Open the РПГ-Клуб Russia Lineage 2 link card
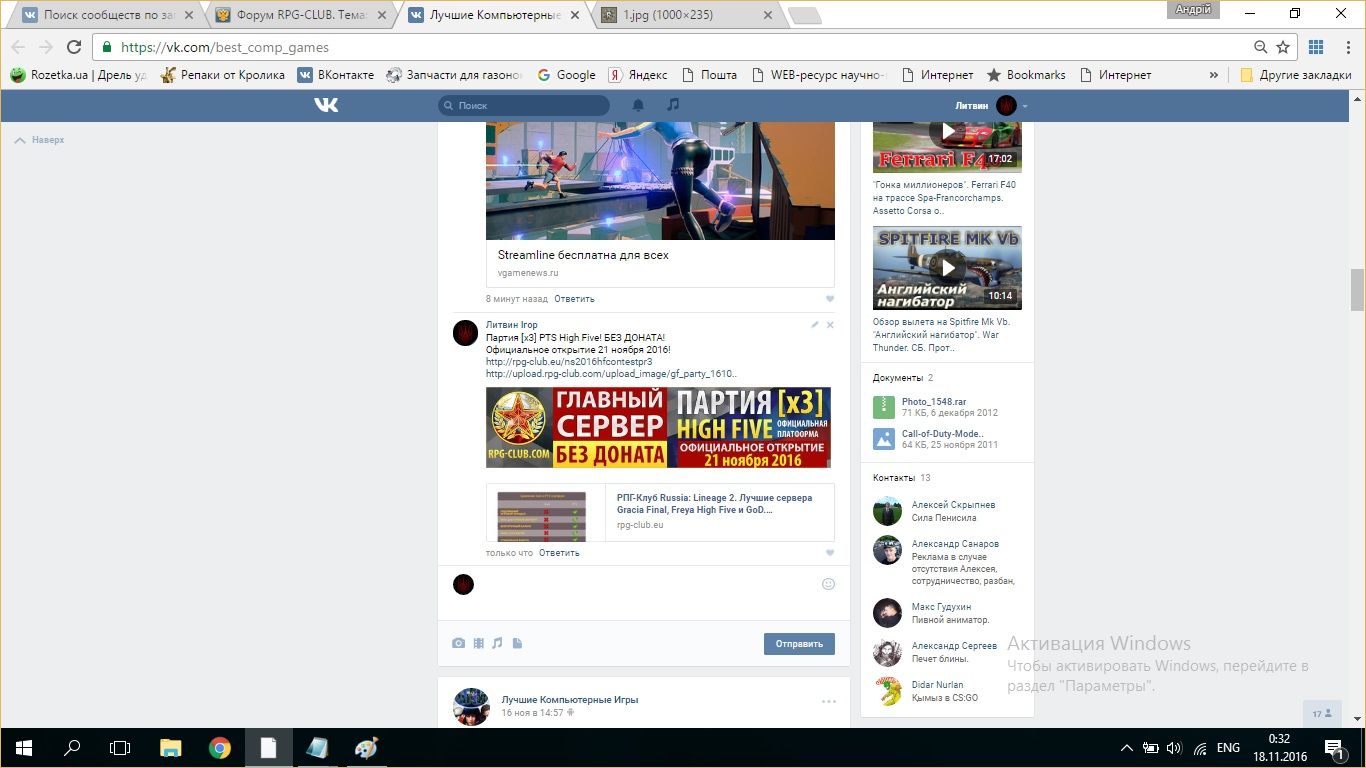1366x768 pixels. [x=660, y=513]
